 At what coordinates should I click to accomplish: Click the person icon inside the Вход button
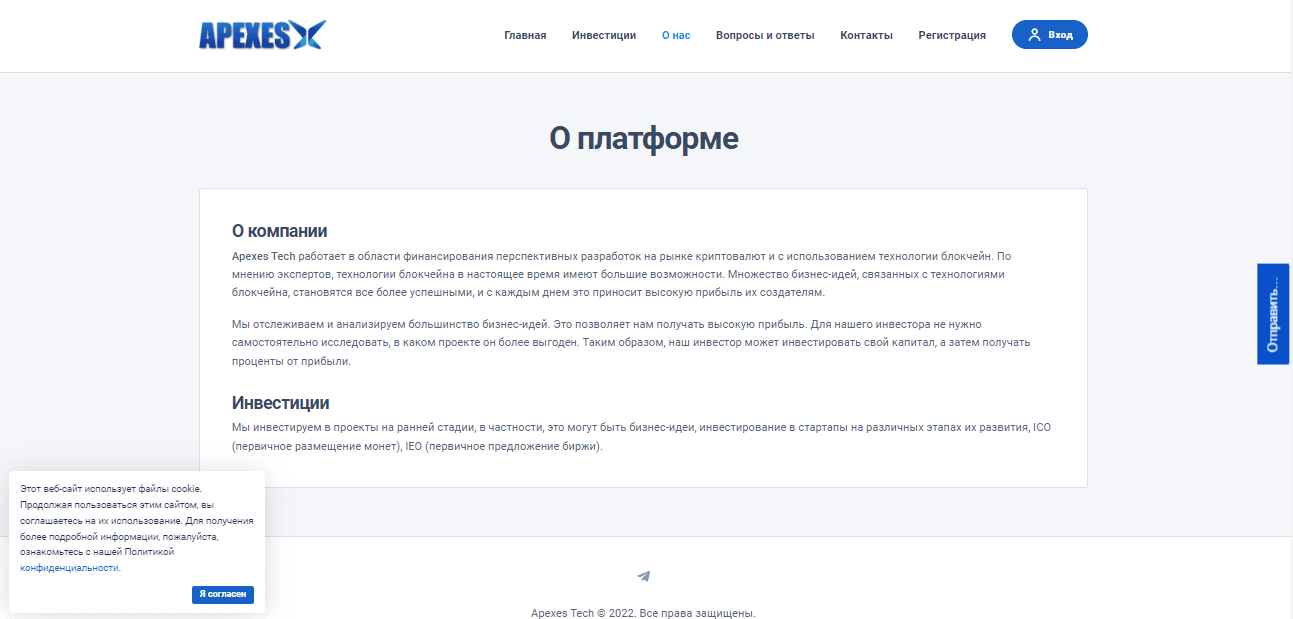pos(1034,34)
